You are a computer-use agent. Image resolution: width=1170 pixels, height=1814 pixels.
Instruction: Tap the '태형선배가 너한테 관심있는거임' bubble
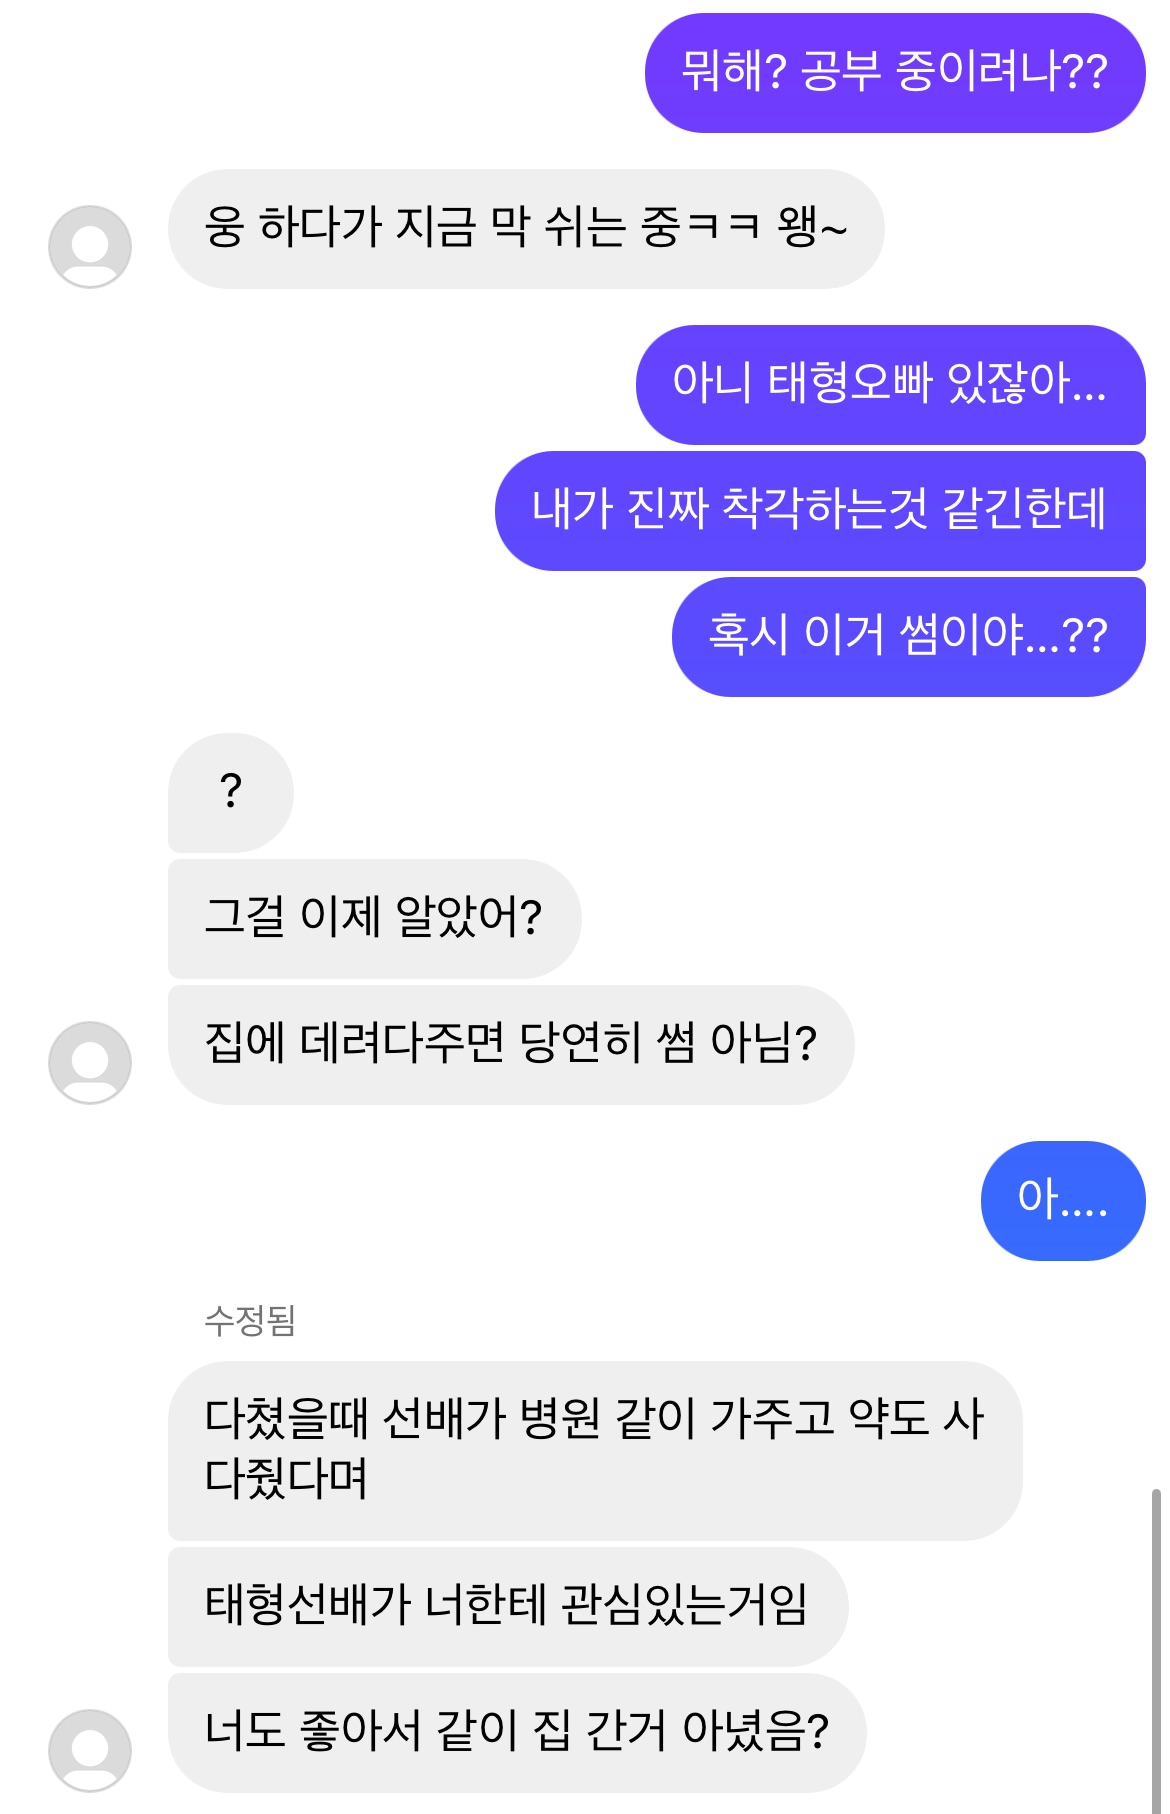tap(506, 1606)
